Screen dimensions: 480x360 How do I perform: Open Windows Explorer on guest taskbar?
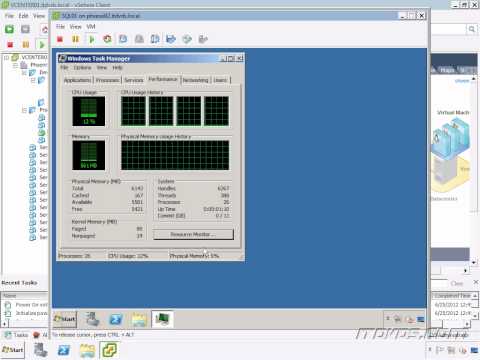pos(139,319)
